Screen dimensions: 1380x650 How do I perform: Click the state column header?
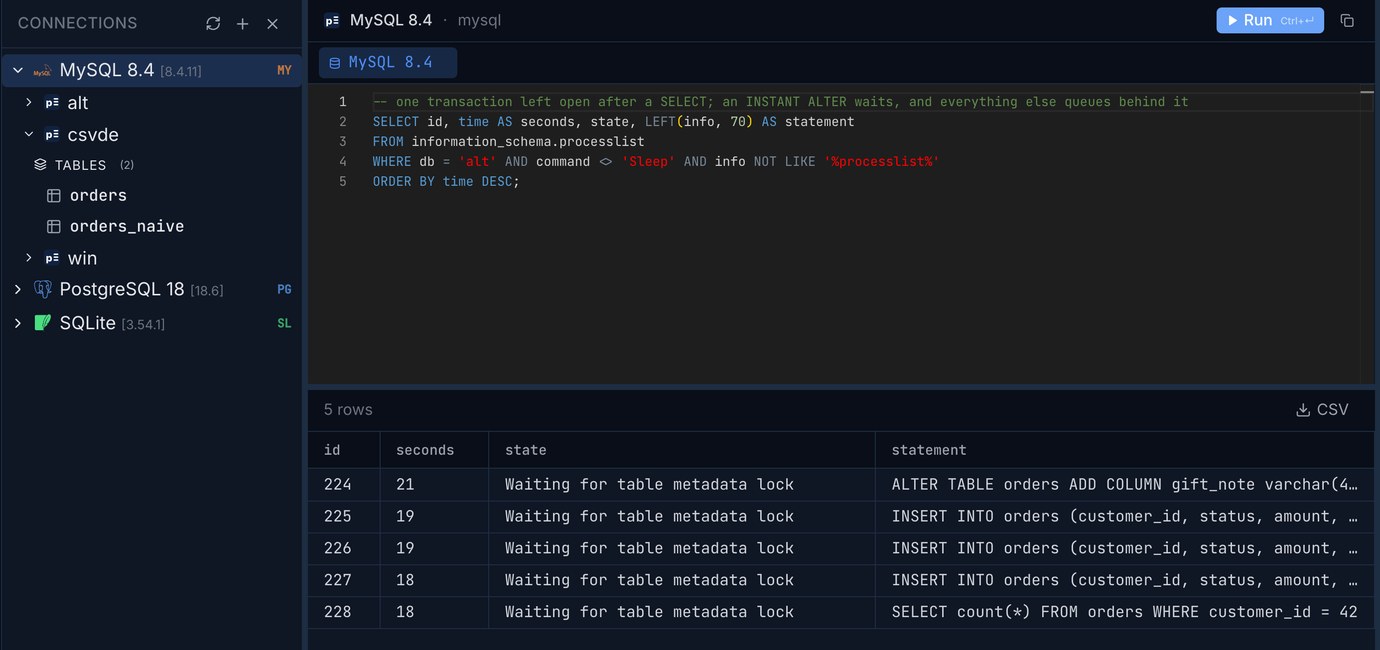click(682, 450)
